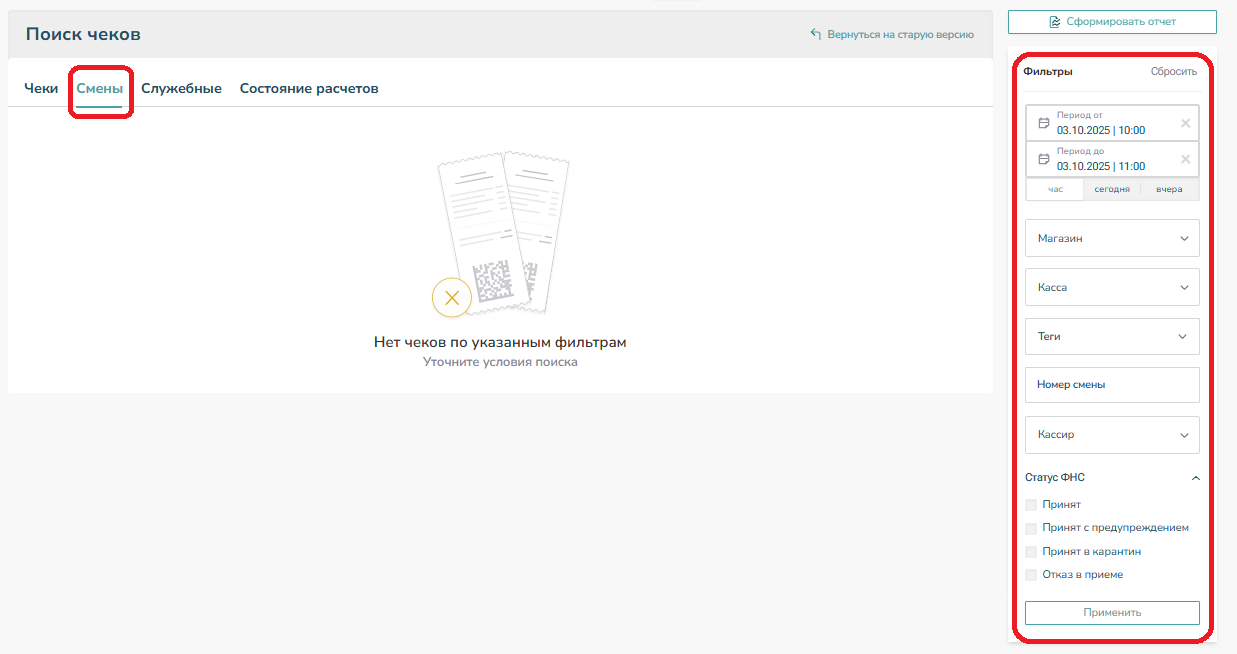The height and width of the screenshot is (654, 1237).
Task: Click the Номер смены input field
Action: coord(1112,385)
